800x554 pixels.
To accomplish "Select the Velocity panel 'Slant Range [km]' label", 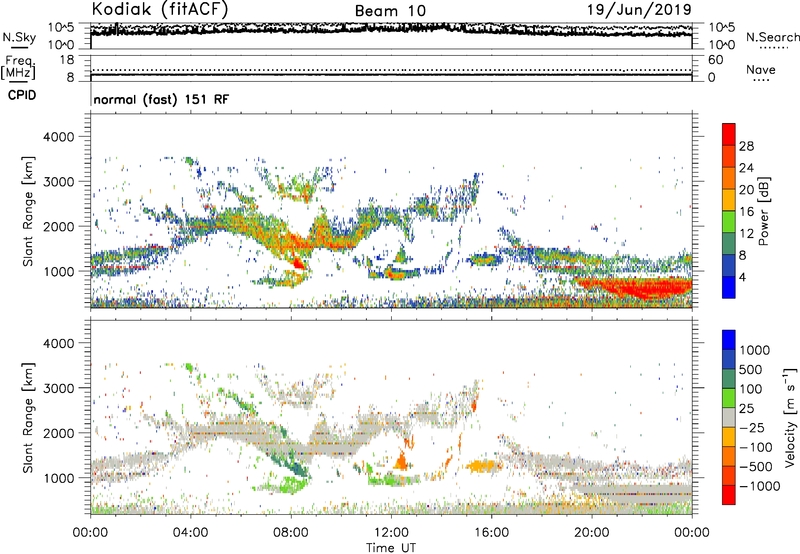I will click(x=28, y=418).
